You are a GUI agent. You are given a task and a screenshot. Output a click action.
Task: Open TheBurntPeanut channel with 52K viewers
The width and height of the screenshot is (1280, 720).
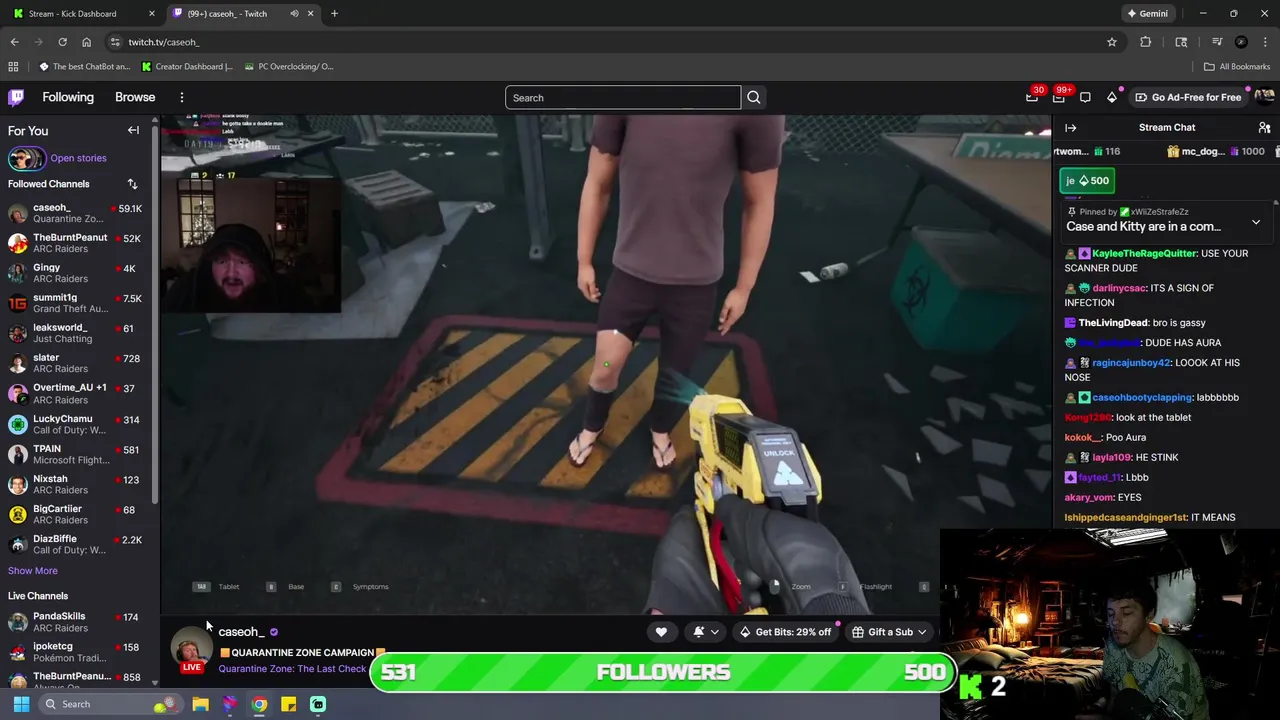click(x=76, y=244)
